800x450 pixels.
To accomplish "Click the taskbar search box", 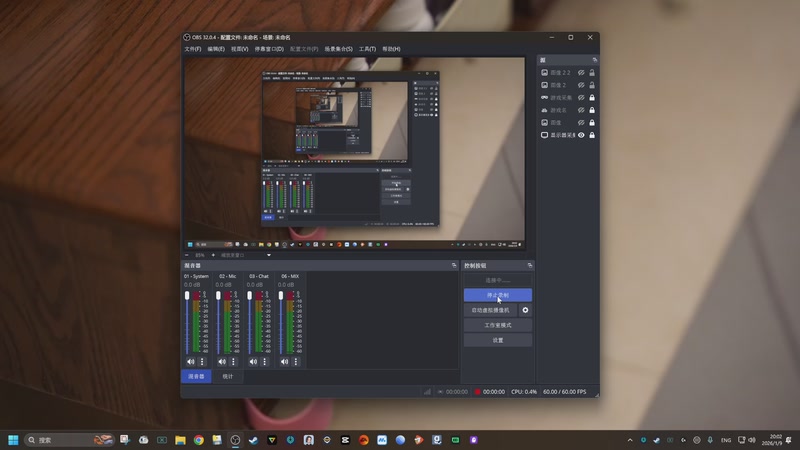I will (x=69, y=440).
